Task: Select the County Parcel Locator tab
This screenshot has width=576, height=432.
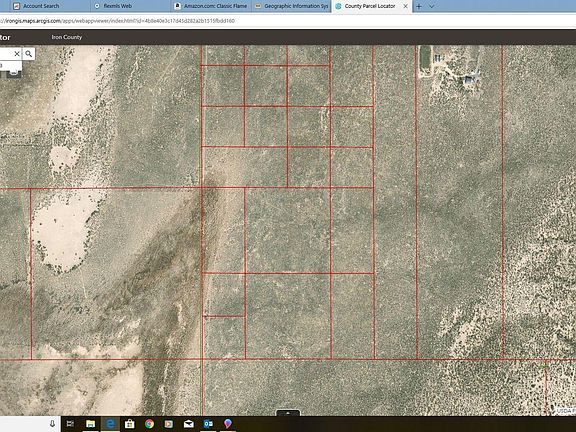Action: [370, 6]
